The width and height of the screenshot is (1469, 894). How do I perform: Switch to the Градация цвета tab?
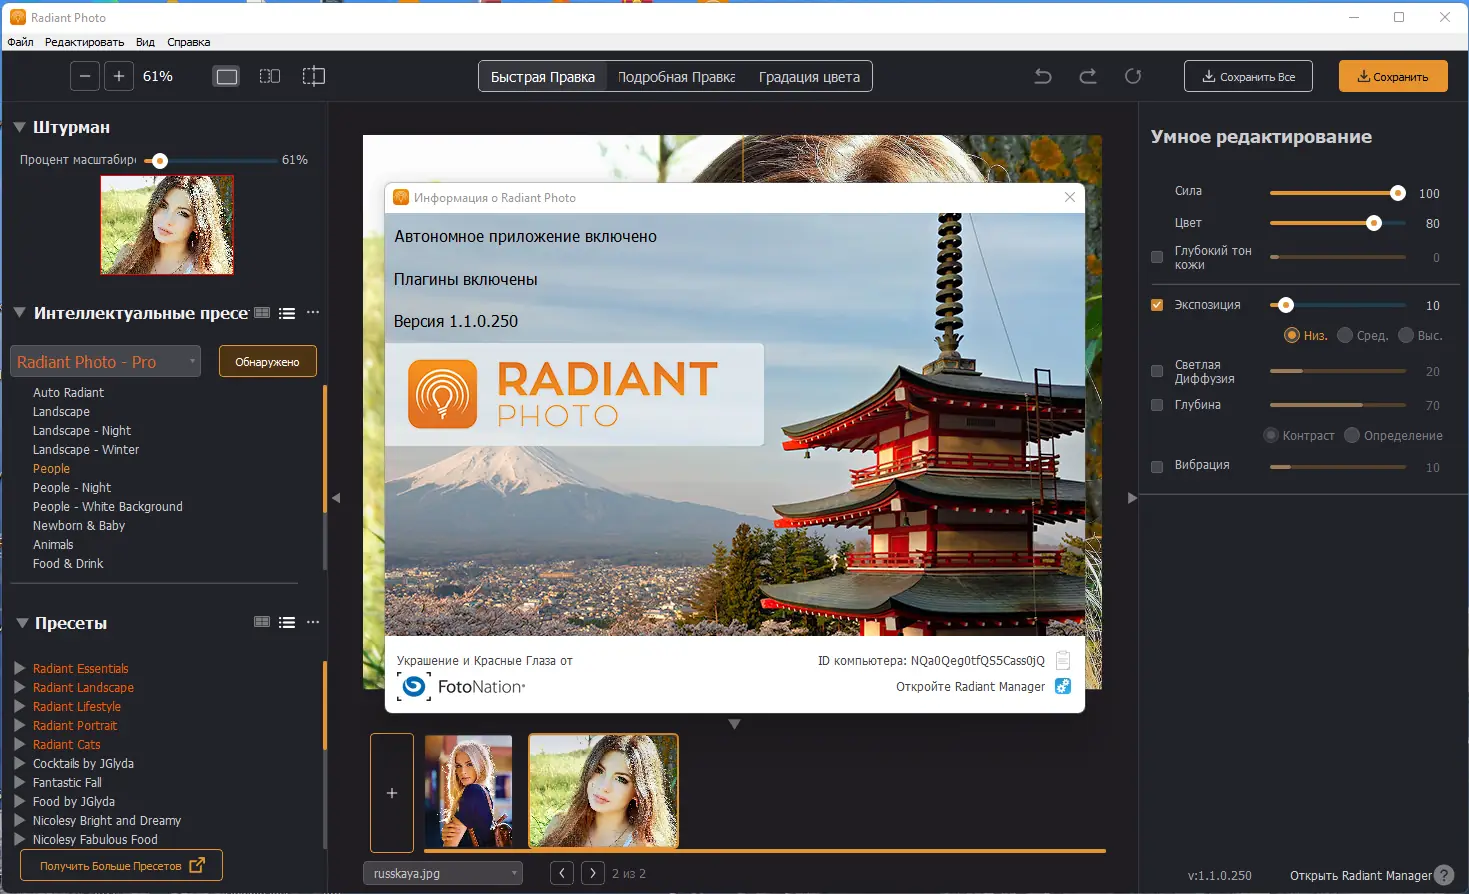[x=808, y=75]
